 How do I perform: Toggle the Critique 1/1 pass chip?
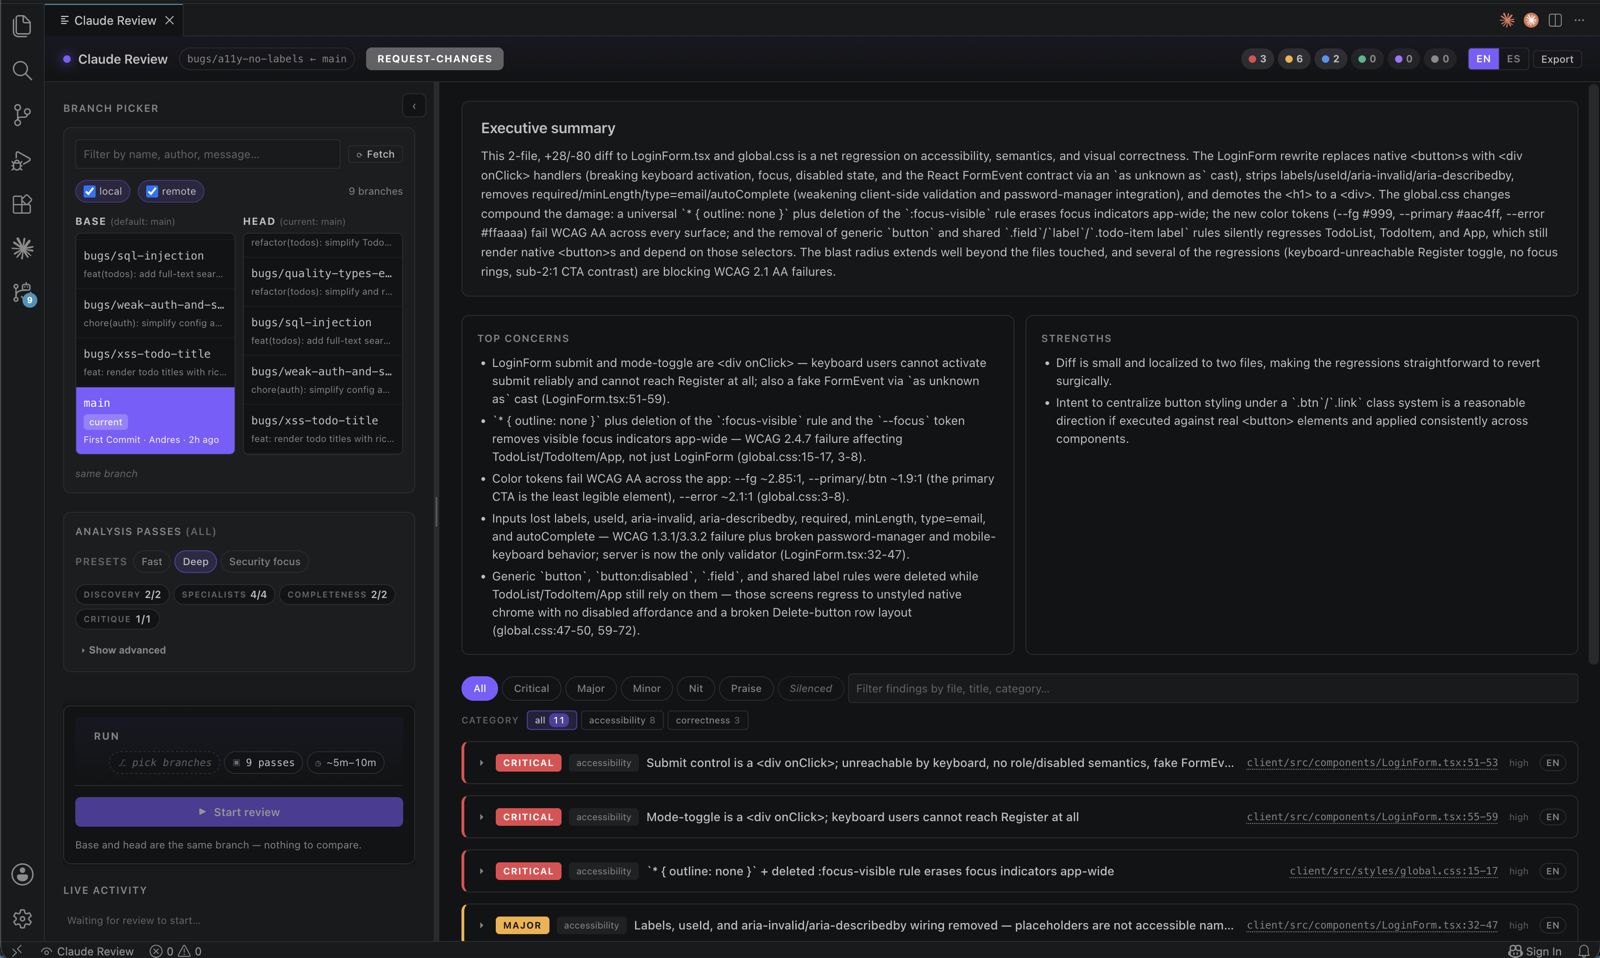tap(117, 620)
